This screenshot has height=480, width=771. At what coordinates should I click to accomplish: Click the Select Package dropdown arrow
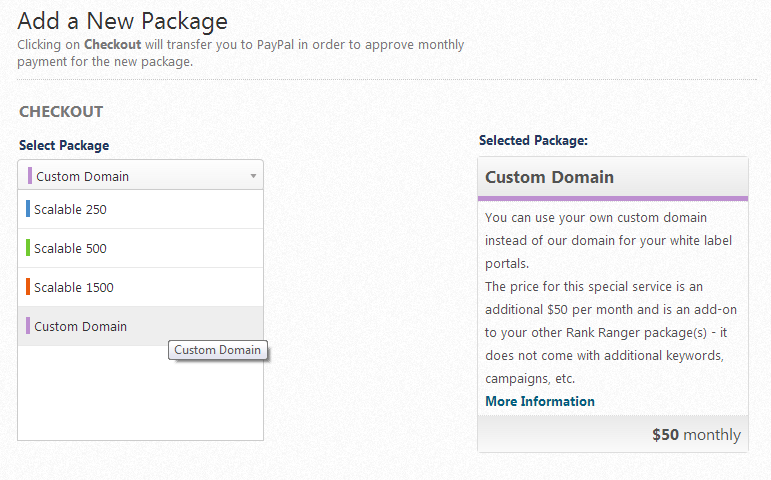(253, 176)
